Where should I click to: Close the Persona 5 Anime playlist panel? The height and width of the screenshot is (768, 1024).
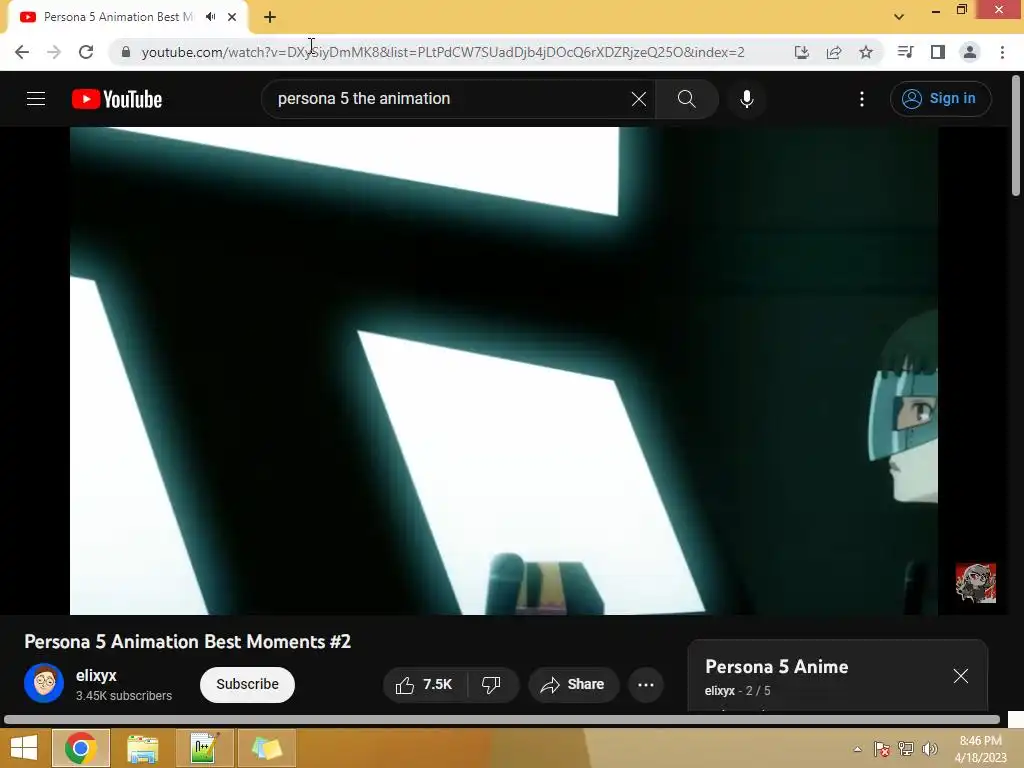click(960, 676)
